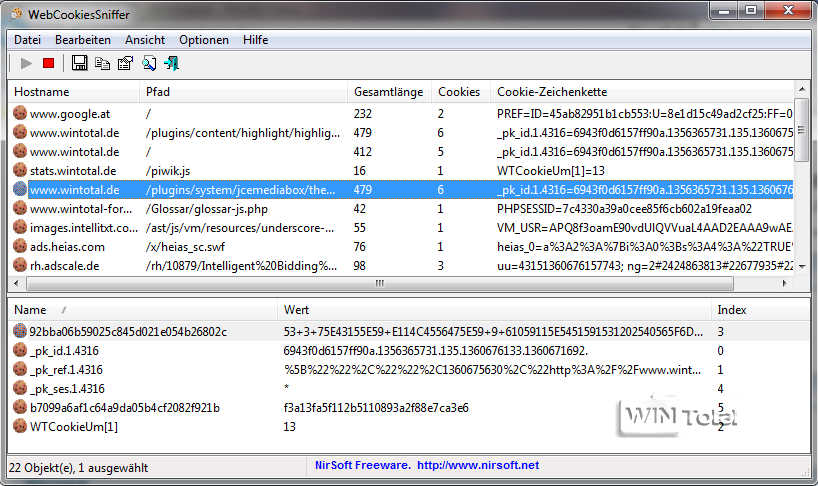Click the upper list vertical scrollbar thumb
Image resolution: width=818 pixels, height=486 pixels.
(x=801, y=129)
